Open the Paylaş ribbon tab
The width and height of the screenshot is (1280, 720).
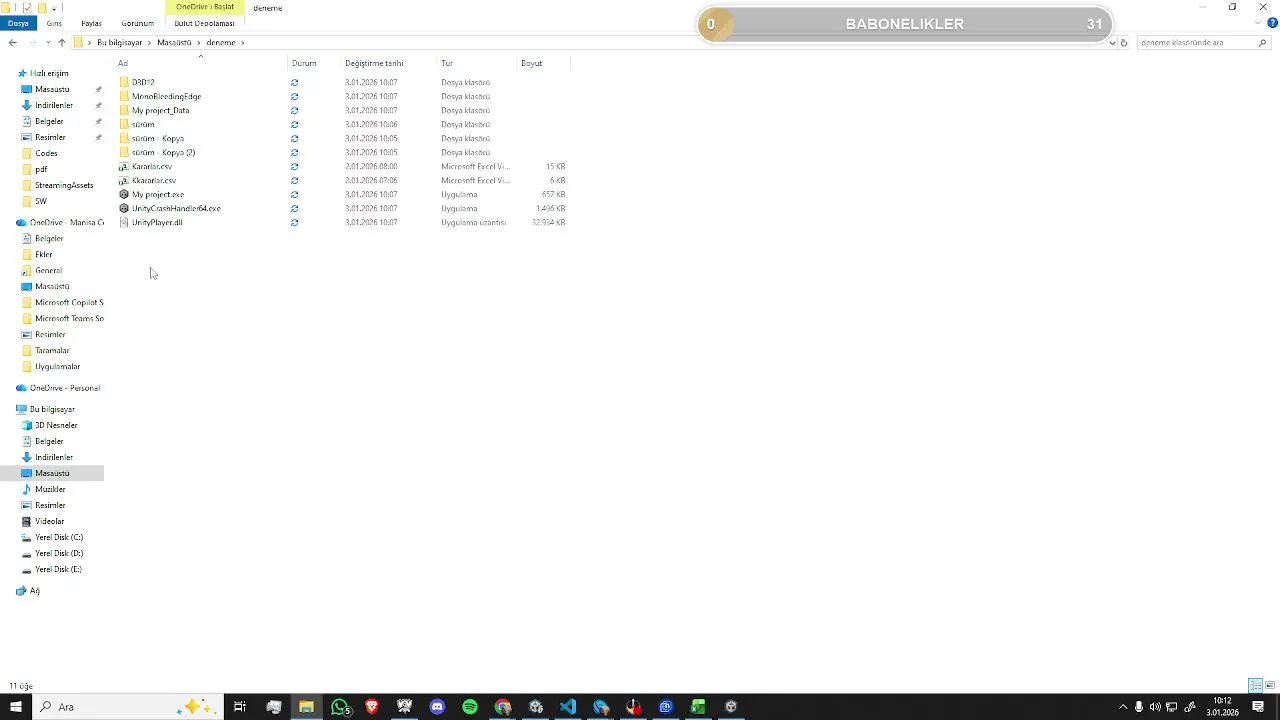pos(91,23)
